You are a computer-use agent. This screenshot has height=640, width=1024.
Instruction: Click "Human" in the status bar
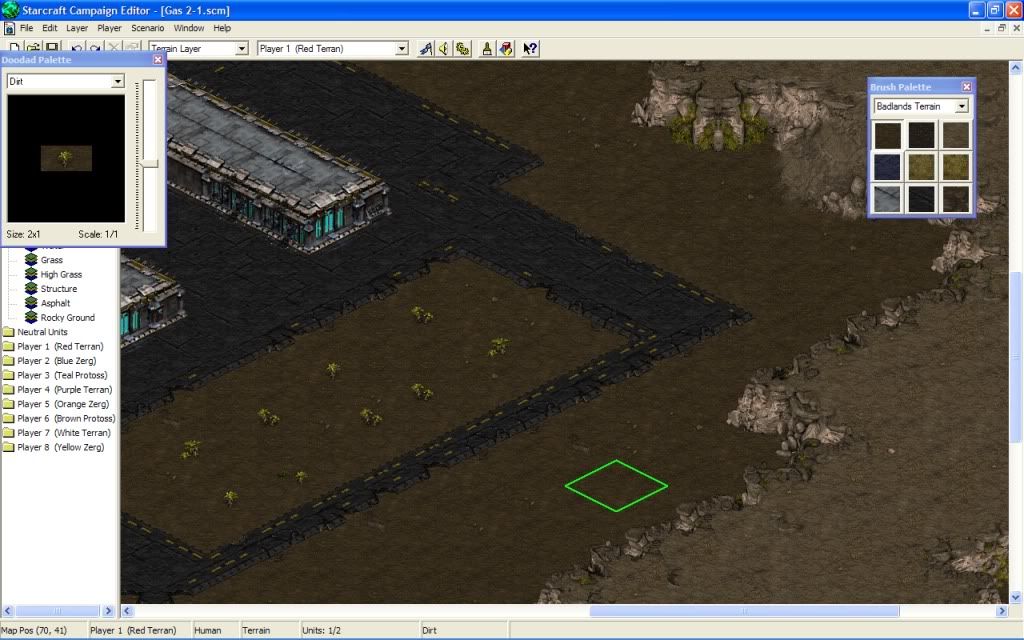click(208, 630)
